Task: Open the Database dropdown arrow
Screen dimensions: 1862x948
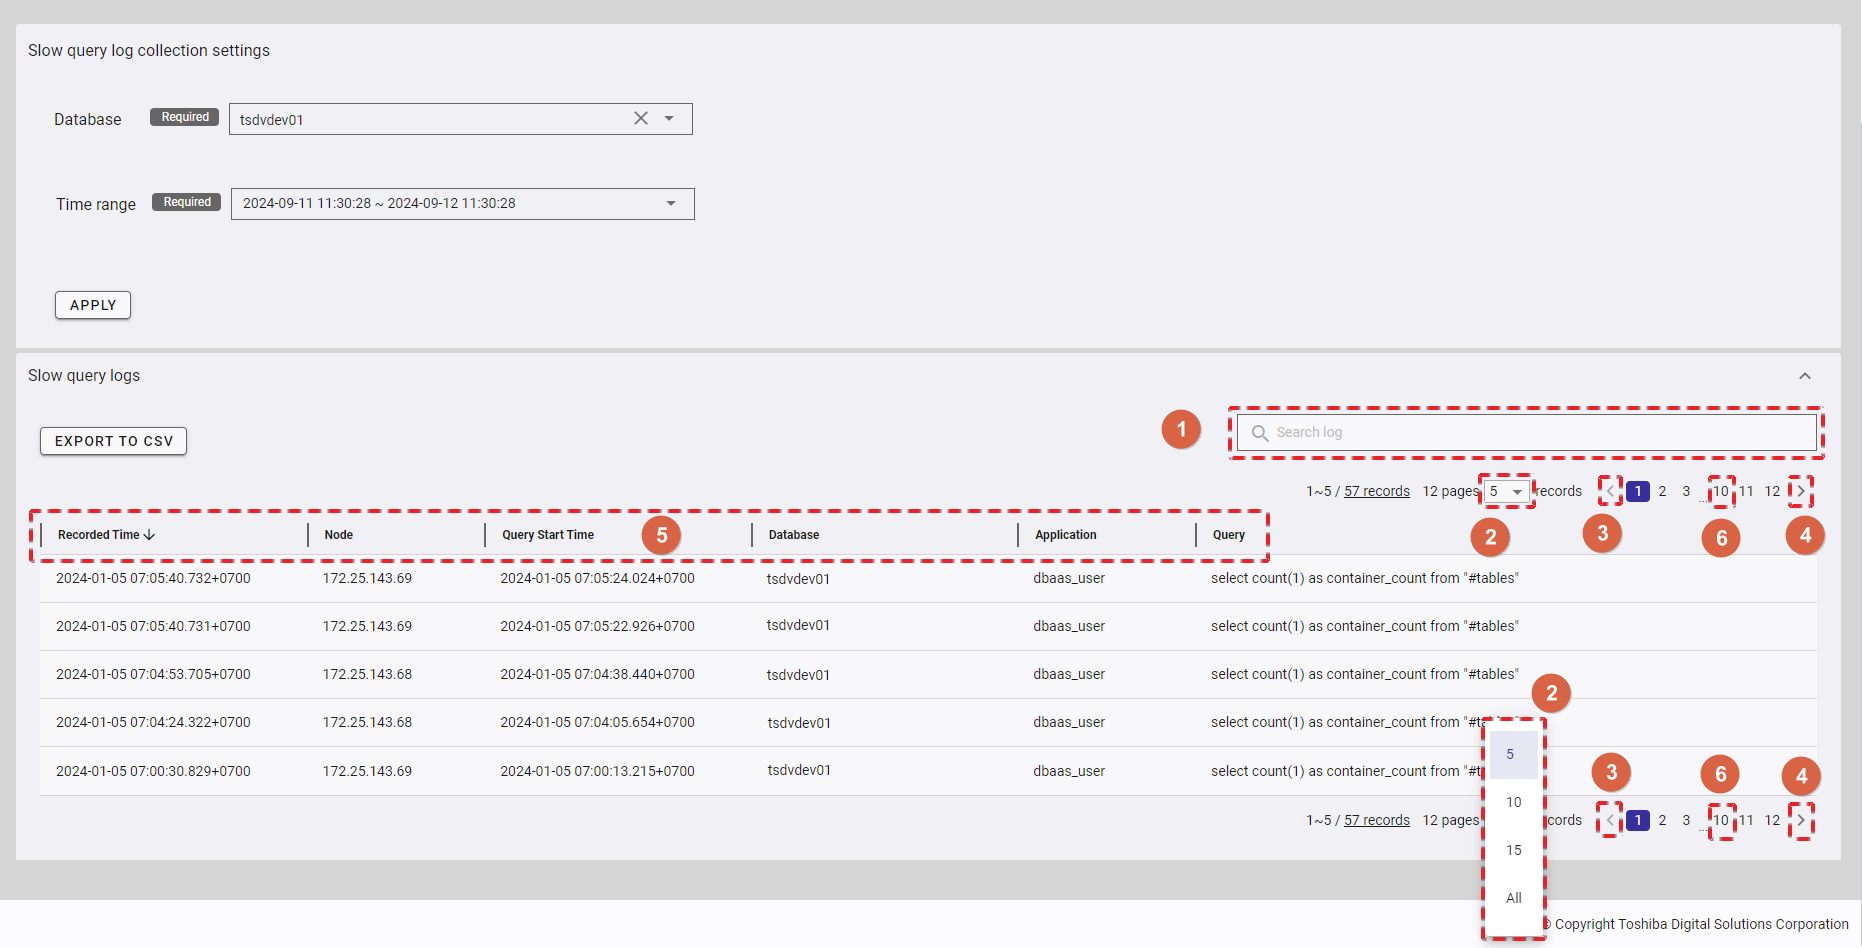Action: pyautogui.click(x=669, y=119)
